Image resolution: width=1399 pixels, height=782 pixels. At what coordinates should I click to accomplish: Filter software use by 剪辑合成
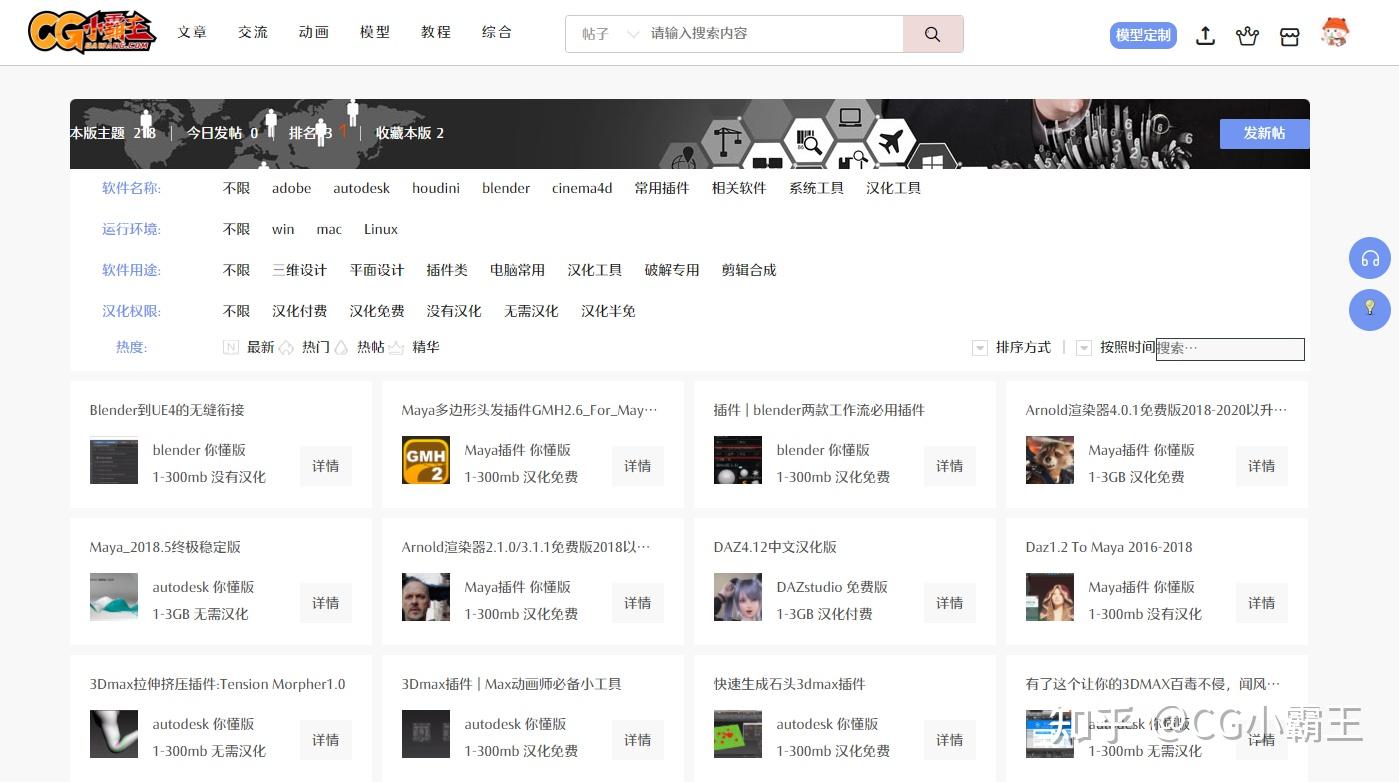tap(749, 270)
